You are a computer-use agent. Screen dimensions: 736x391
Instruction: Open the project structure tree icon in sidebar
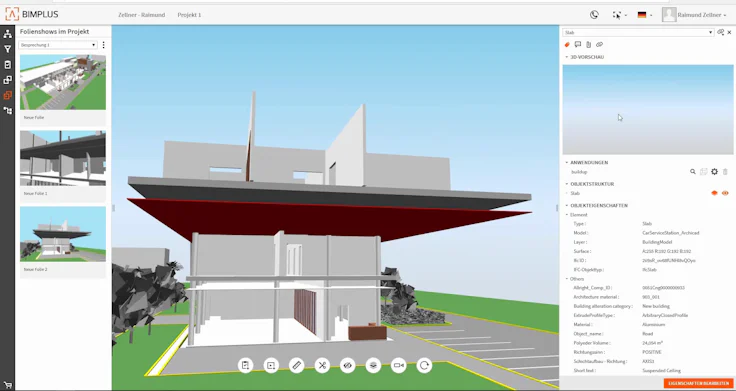pyautogui.click(x=8, y=34)
